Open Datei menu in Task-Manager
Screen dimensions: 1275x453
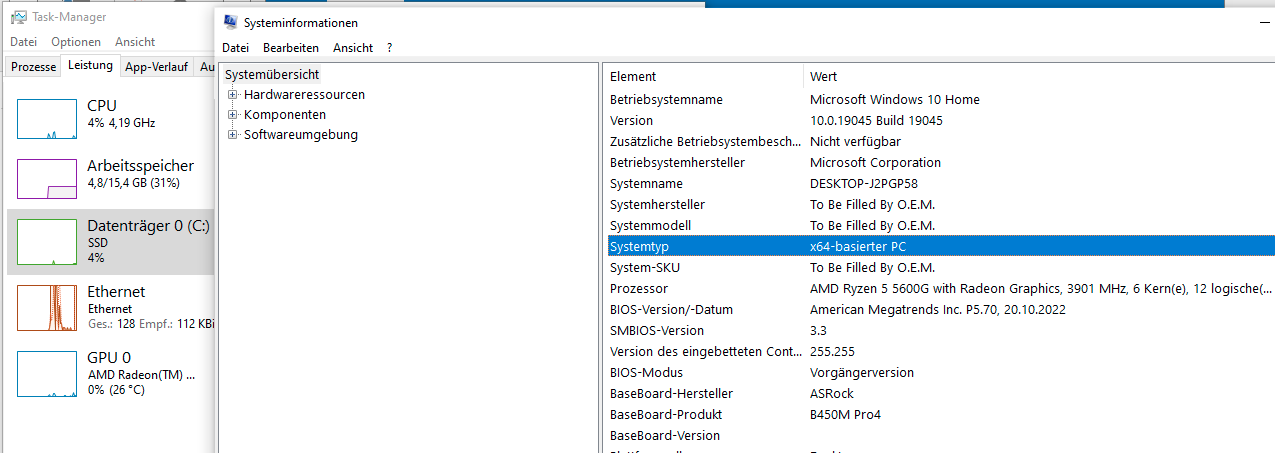click(x=23, y=42)
